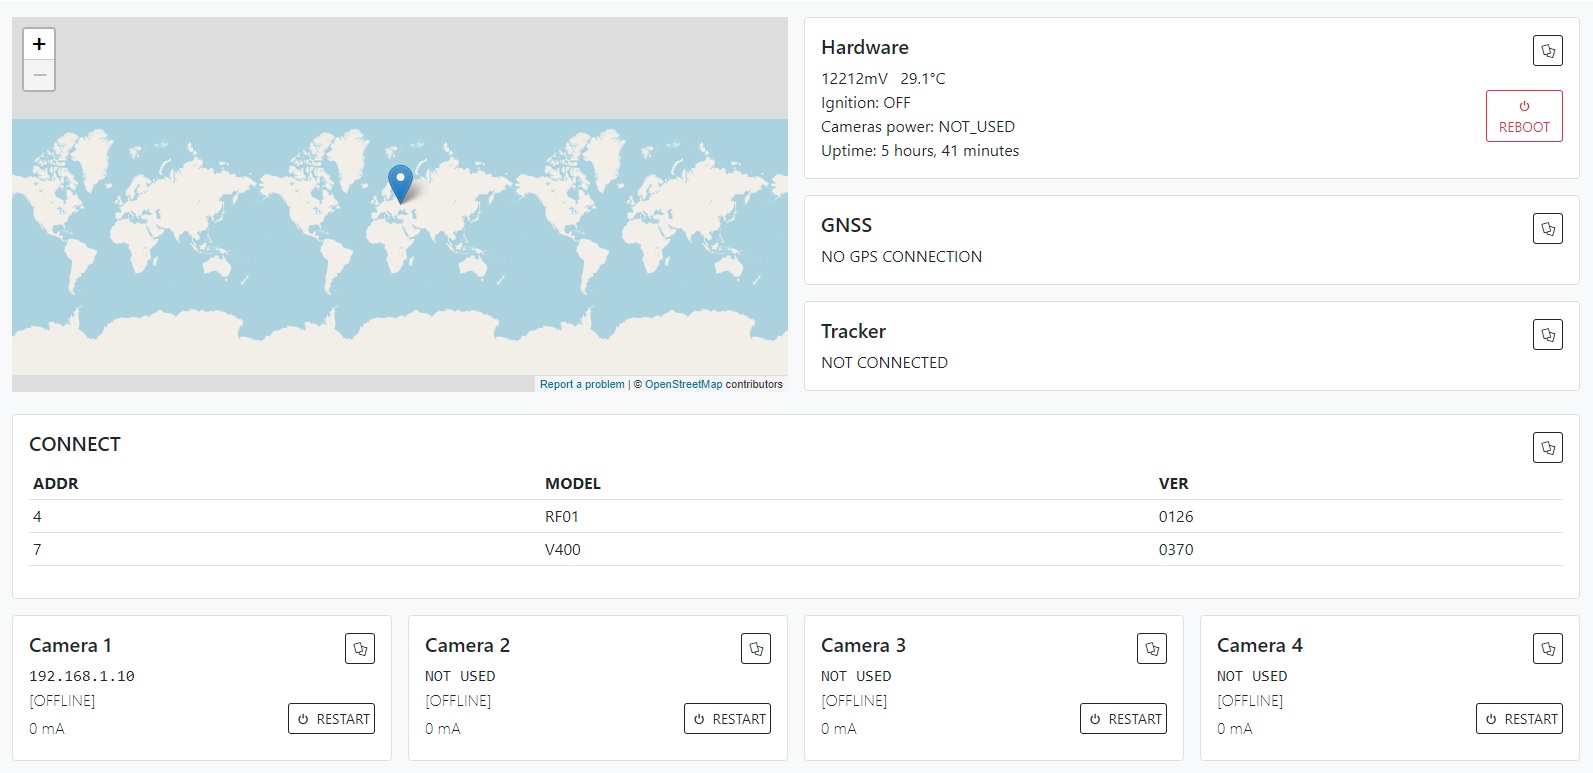Zoom in on the map
Image resolution: width=1593 pixels, height=773 pixels.
[39, 44]
